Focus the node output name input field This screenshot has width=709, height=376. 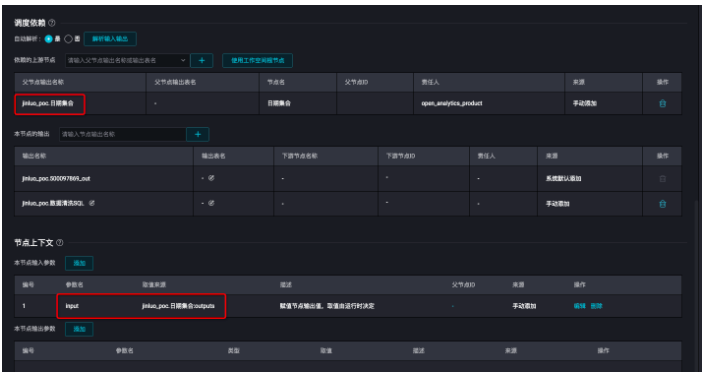[123, 134]
